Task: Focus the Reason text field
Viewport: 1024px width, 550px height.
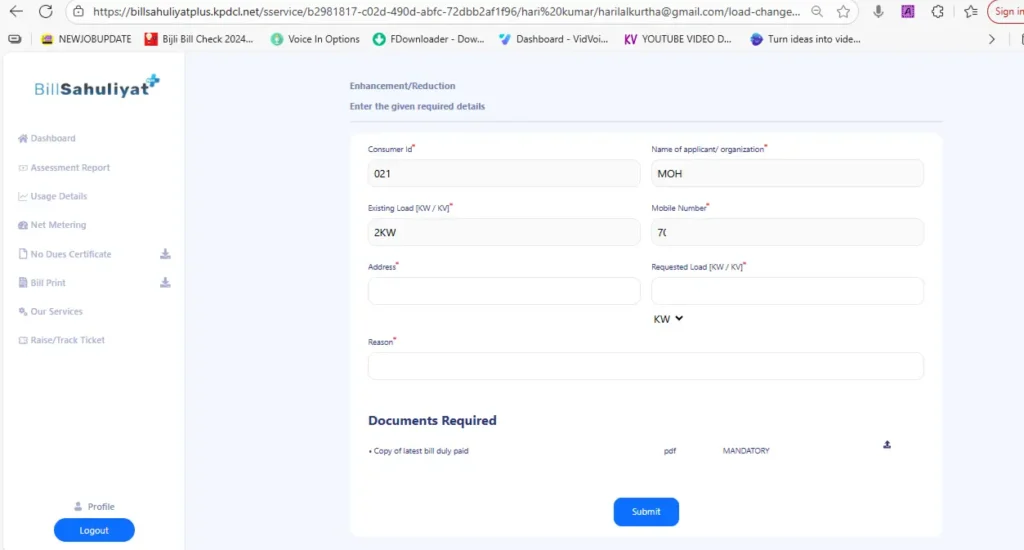Action: click(x=645, y=366)
